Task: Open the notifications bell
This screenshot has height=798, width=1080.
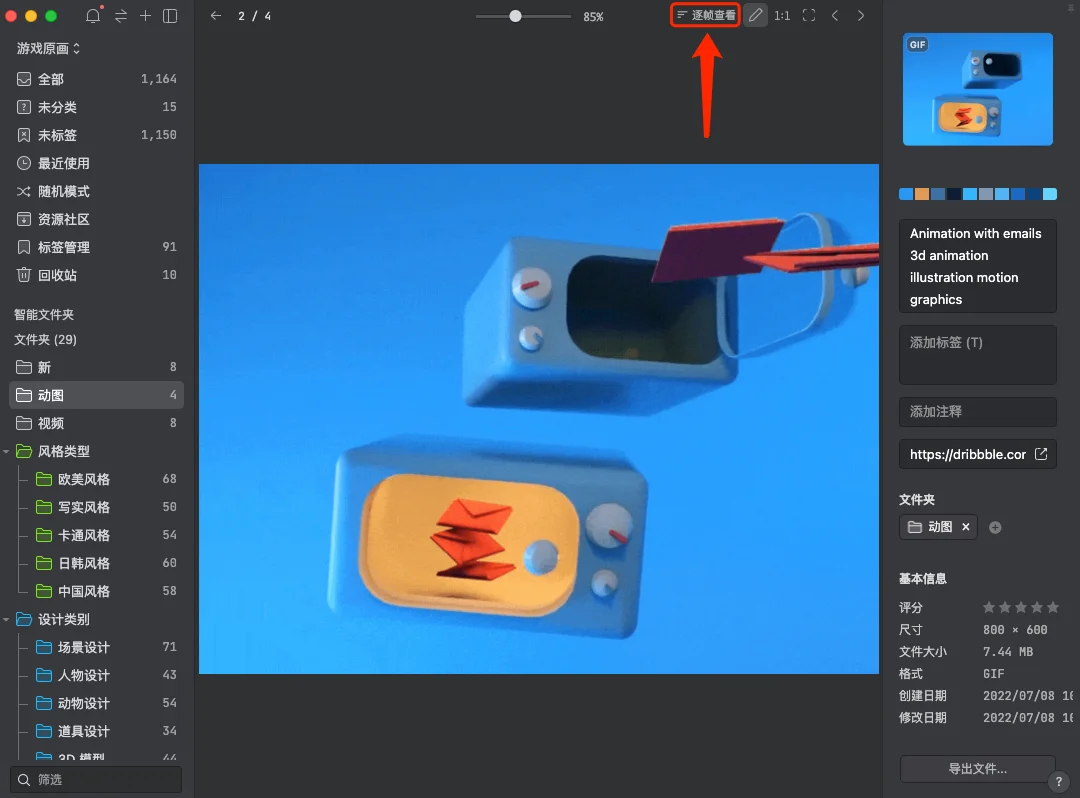Action: click(x=93, y=16)
